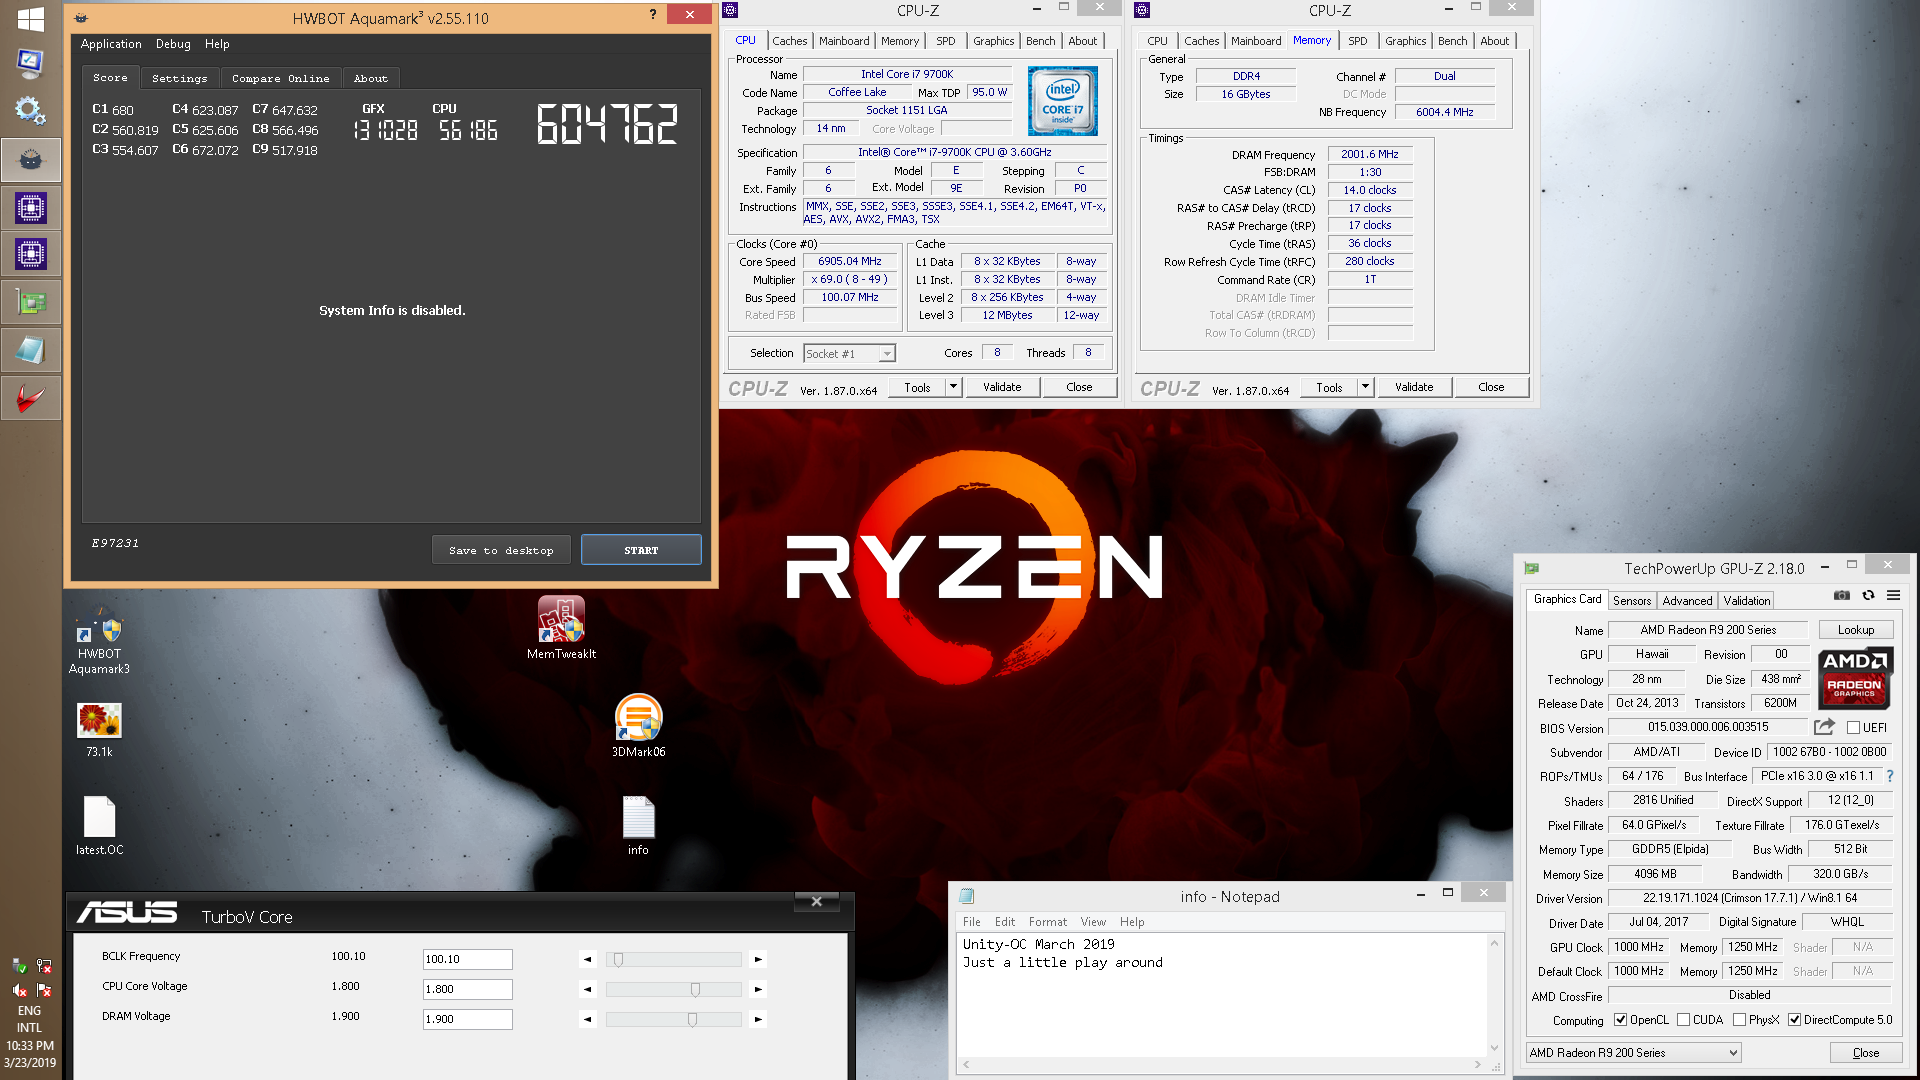Switch to the first CPU-Z taskbar icon

coord(30,208)
